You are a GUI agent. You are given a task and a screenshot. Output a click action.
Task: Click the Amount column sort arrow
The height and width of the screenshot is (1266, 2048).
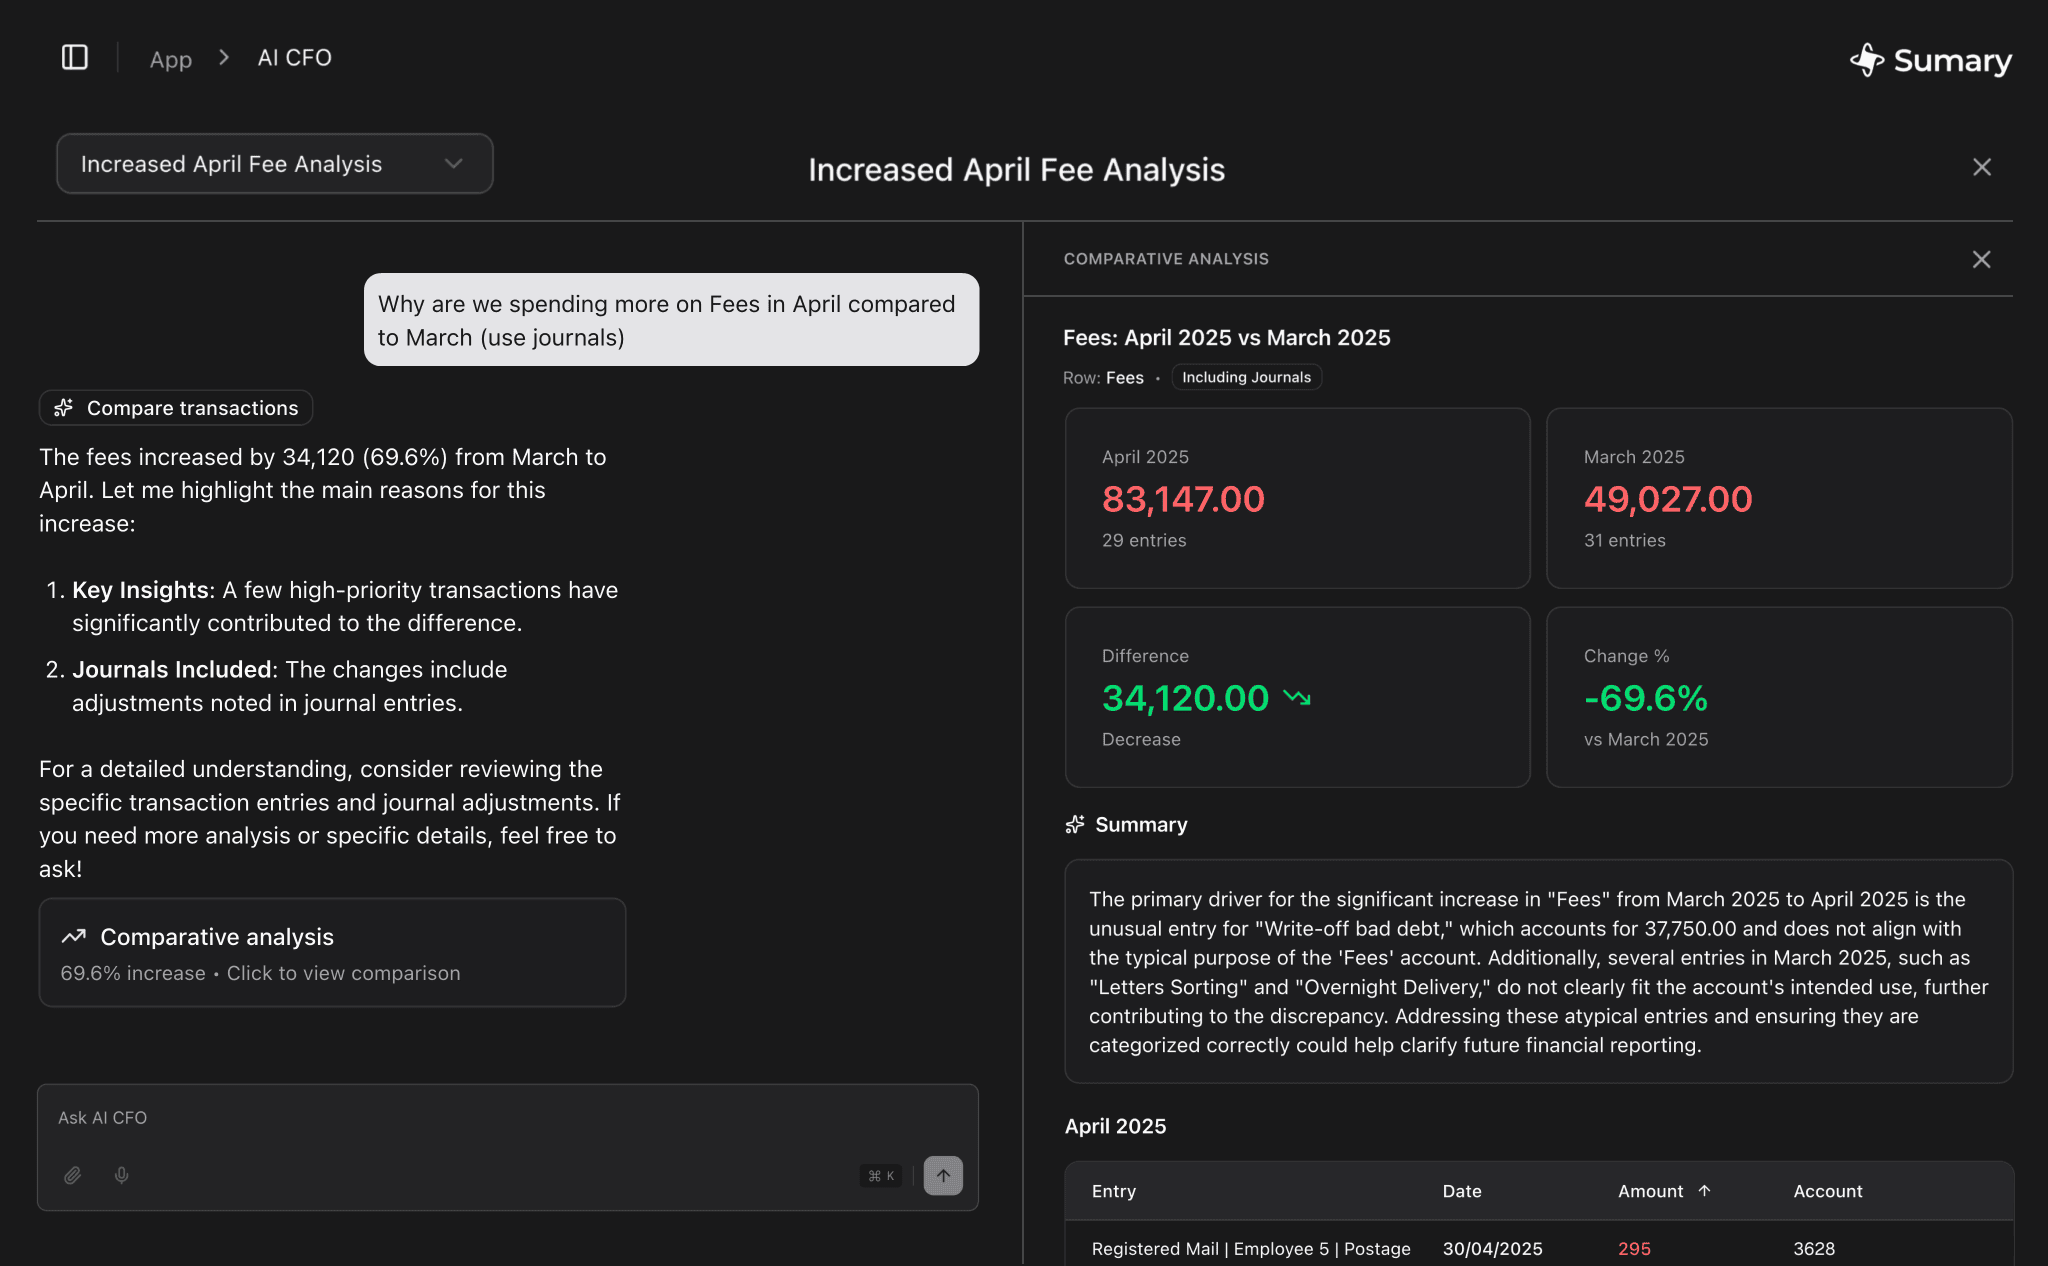[1705, 1190]
